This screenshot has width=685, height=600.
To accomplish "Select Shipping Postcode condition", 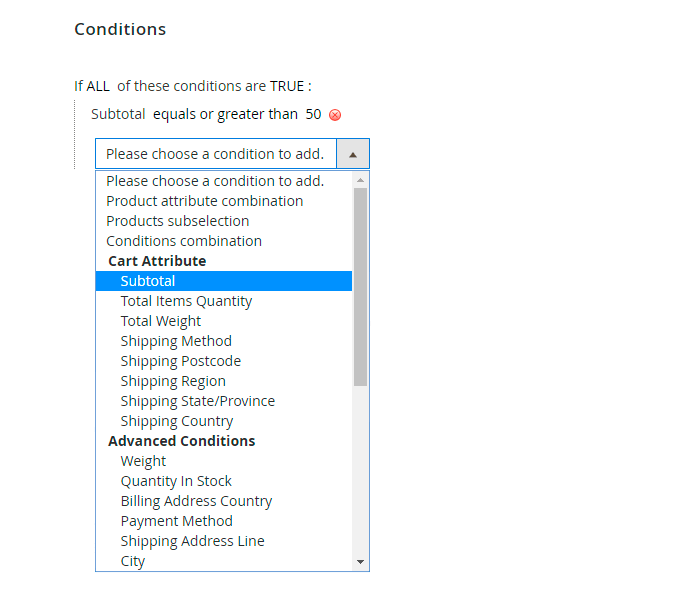I will pos(181,361).
